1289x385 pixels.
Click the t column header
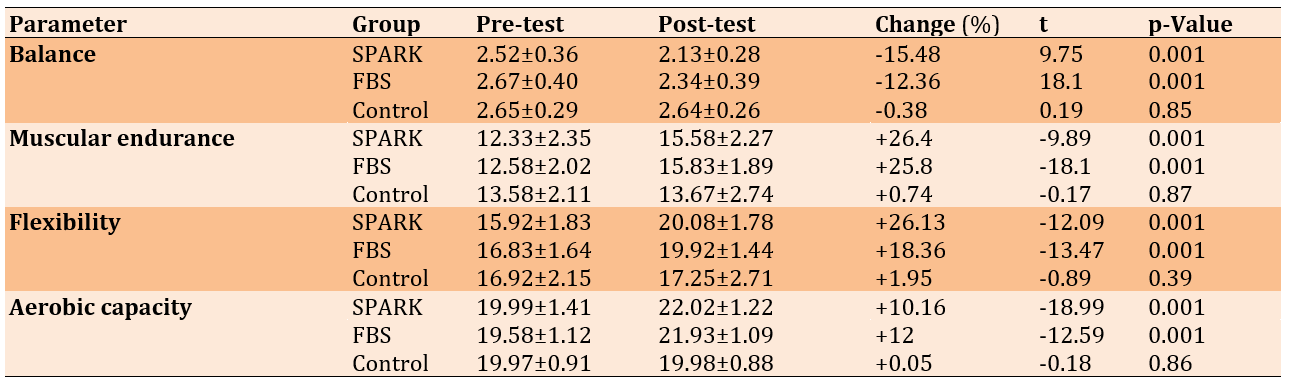click(x=1043, y=24)
